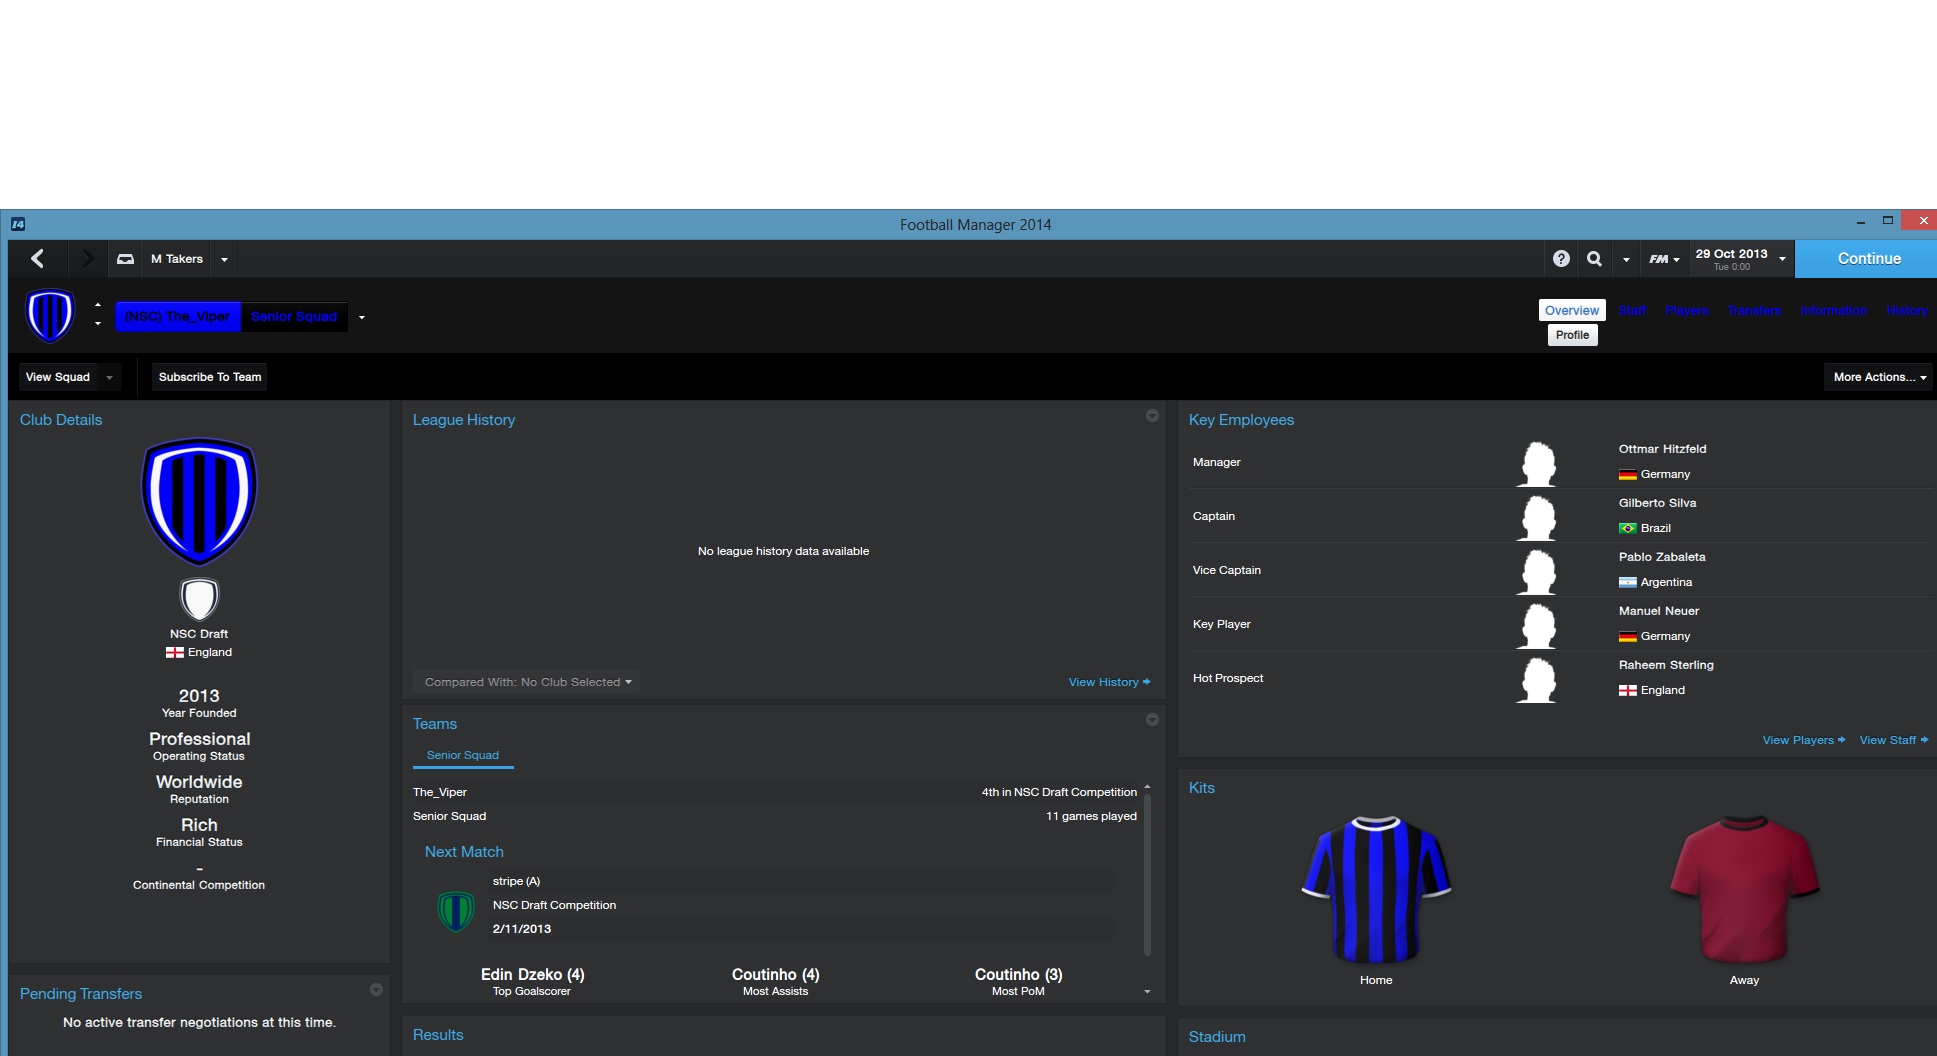Collapse the Pending Transfers panel circle icon
The image size is (1937, 1056).
click(x=376, y=990)
